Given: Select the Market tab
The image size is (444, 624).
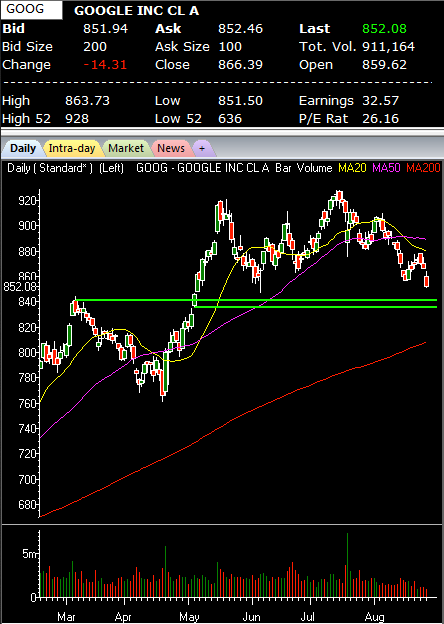Looking at the screenshot, I should pyautogui.click(x=126, y=148).
